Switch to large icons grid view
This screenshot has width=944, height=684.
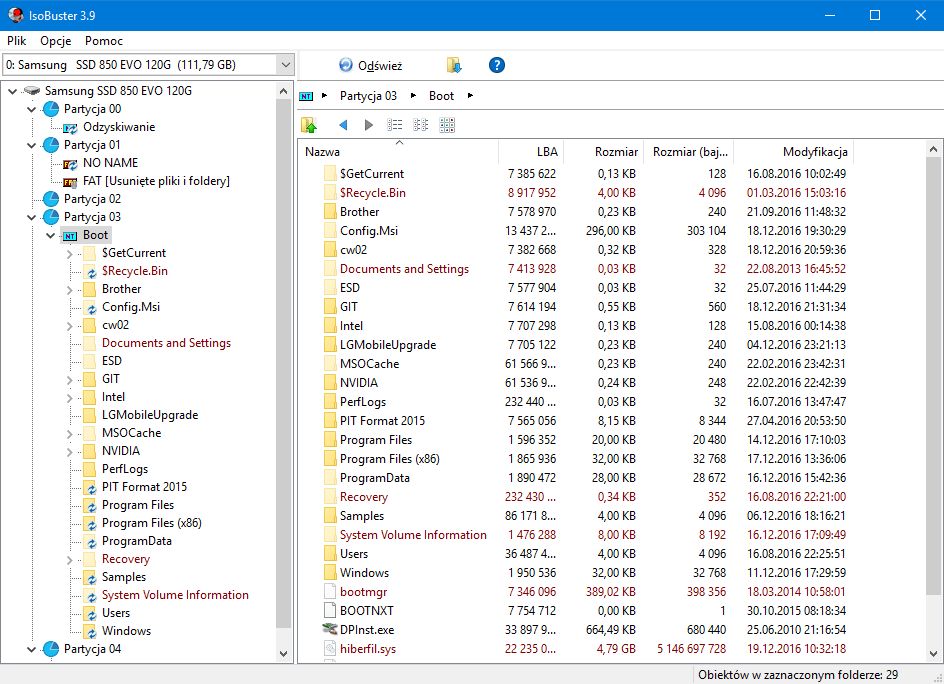(447, 125)
